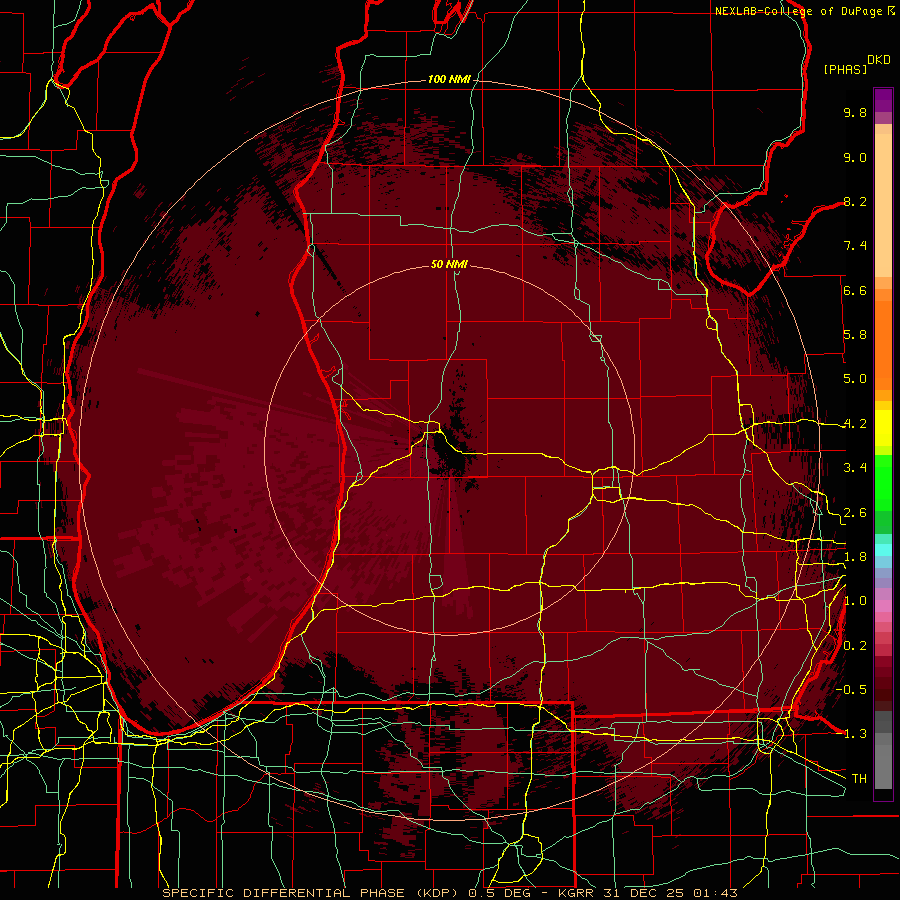This screenshot has height=900, width=900.
Task: Click the 9.8 legend value
Action: 855,112
